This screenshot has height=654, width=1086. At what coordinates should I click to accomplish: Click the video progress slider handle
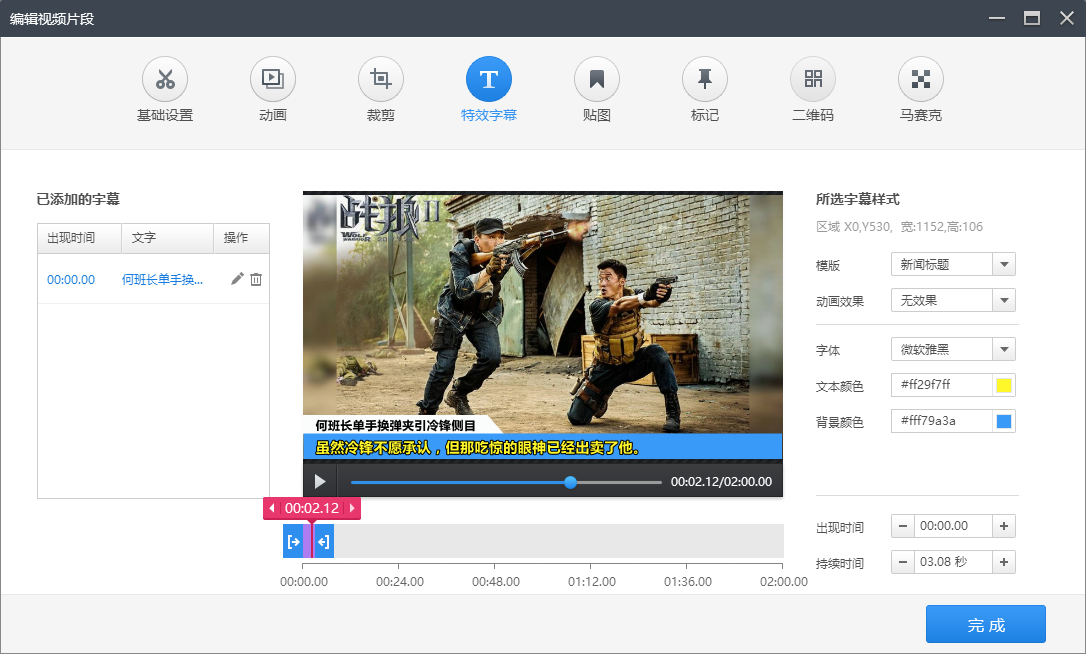570,482
